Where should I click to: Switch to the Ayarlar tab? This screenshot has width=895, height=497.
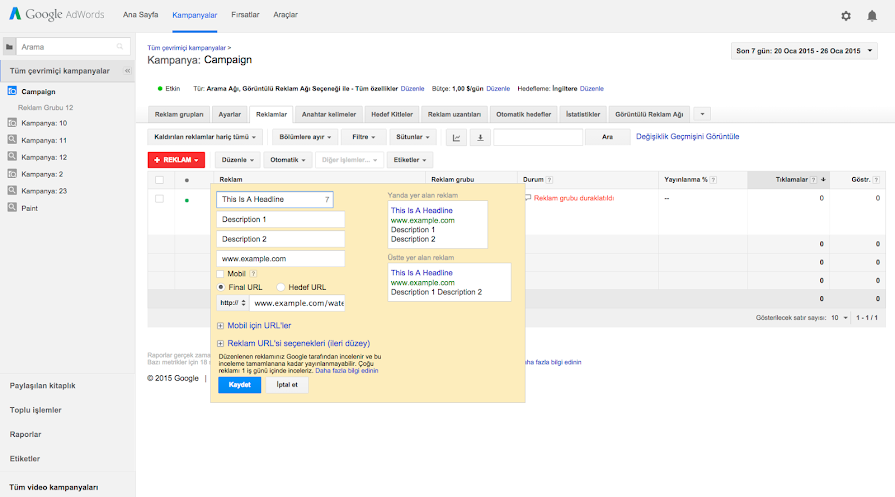click(x=229, y=114)
